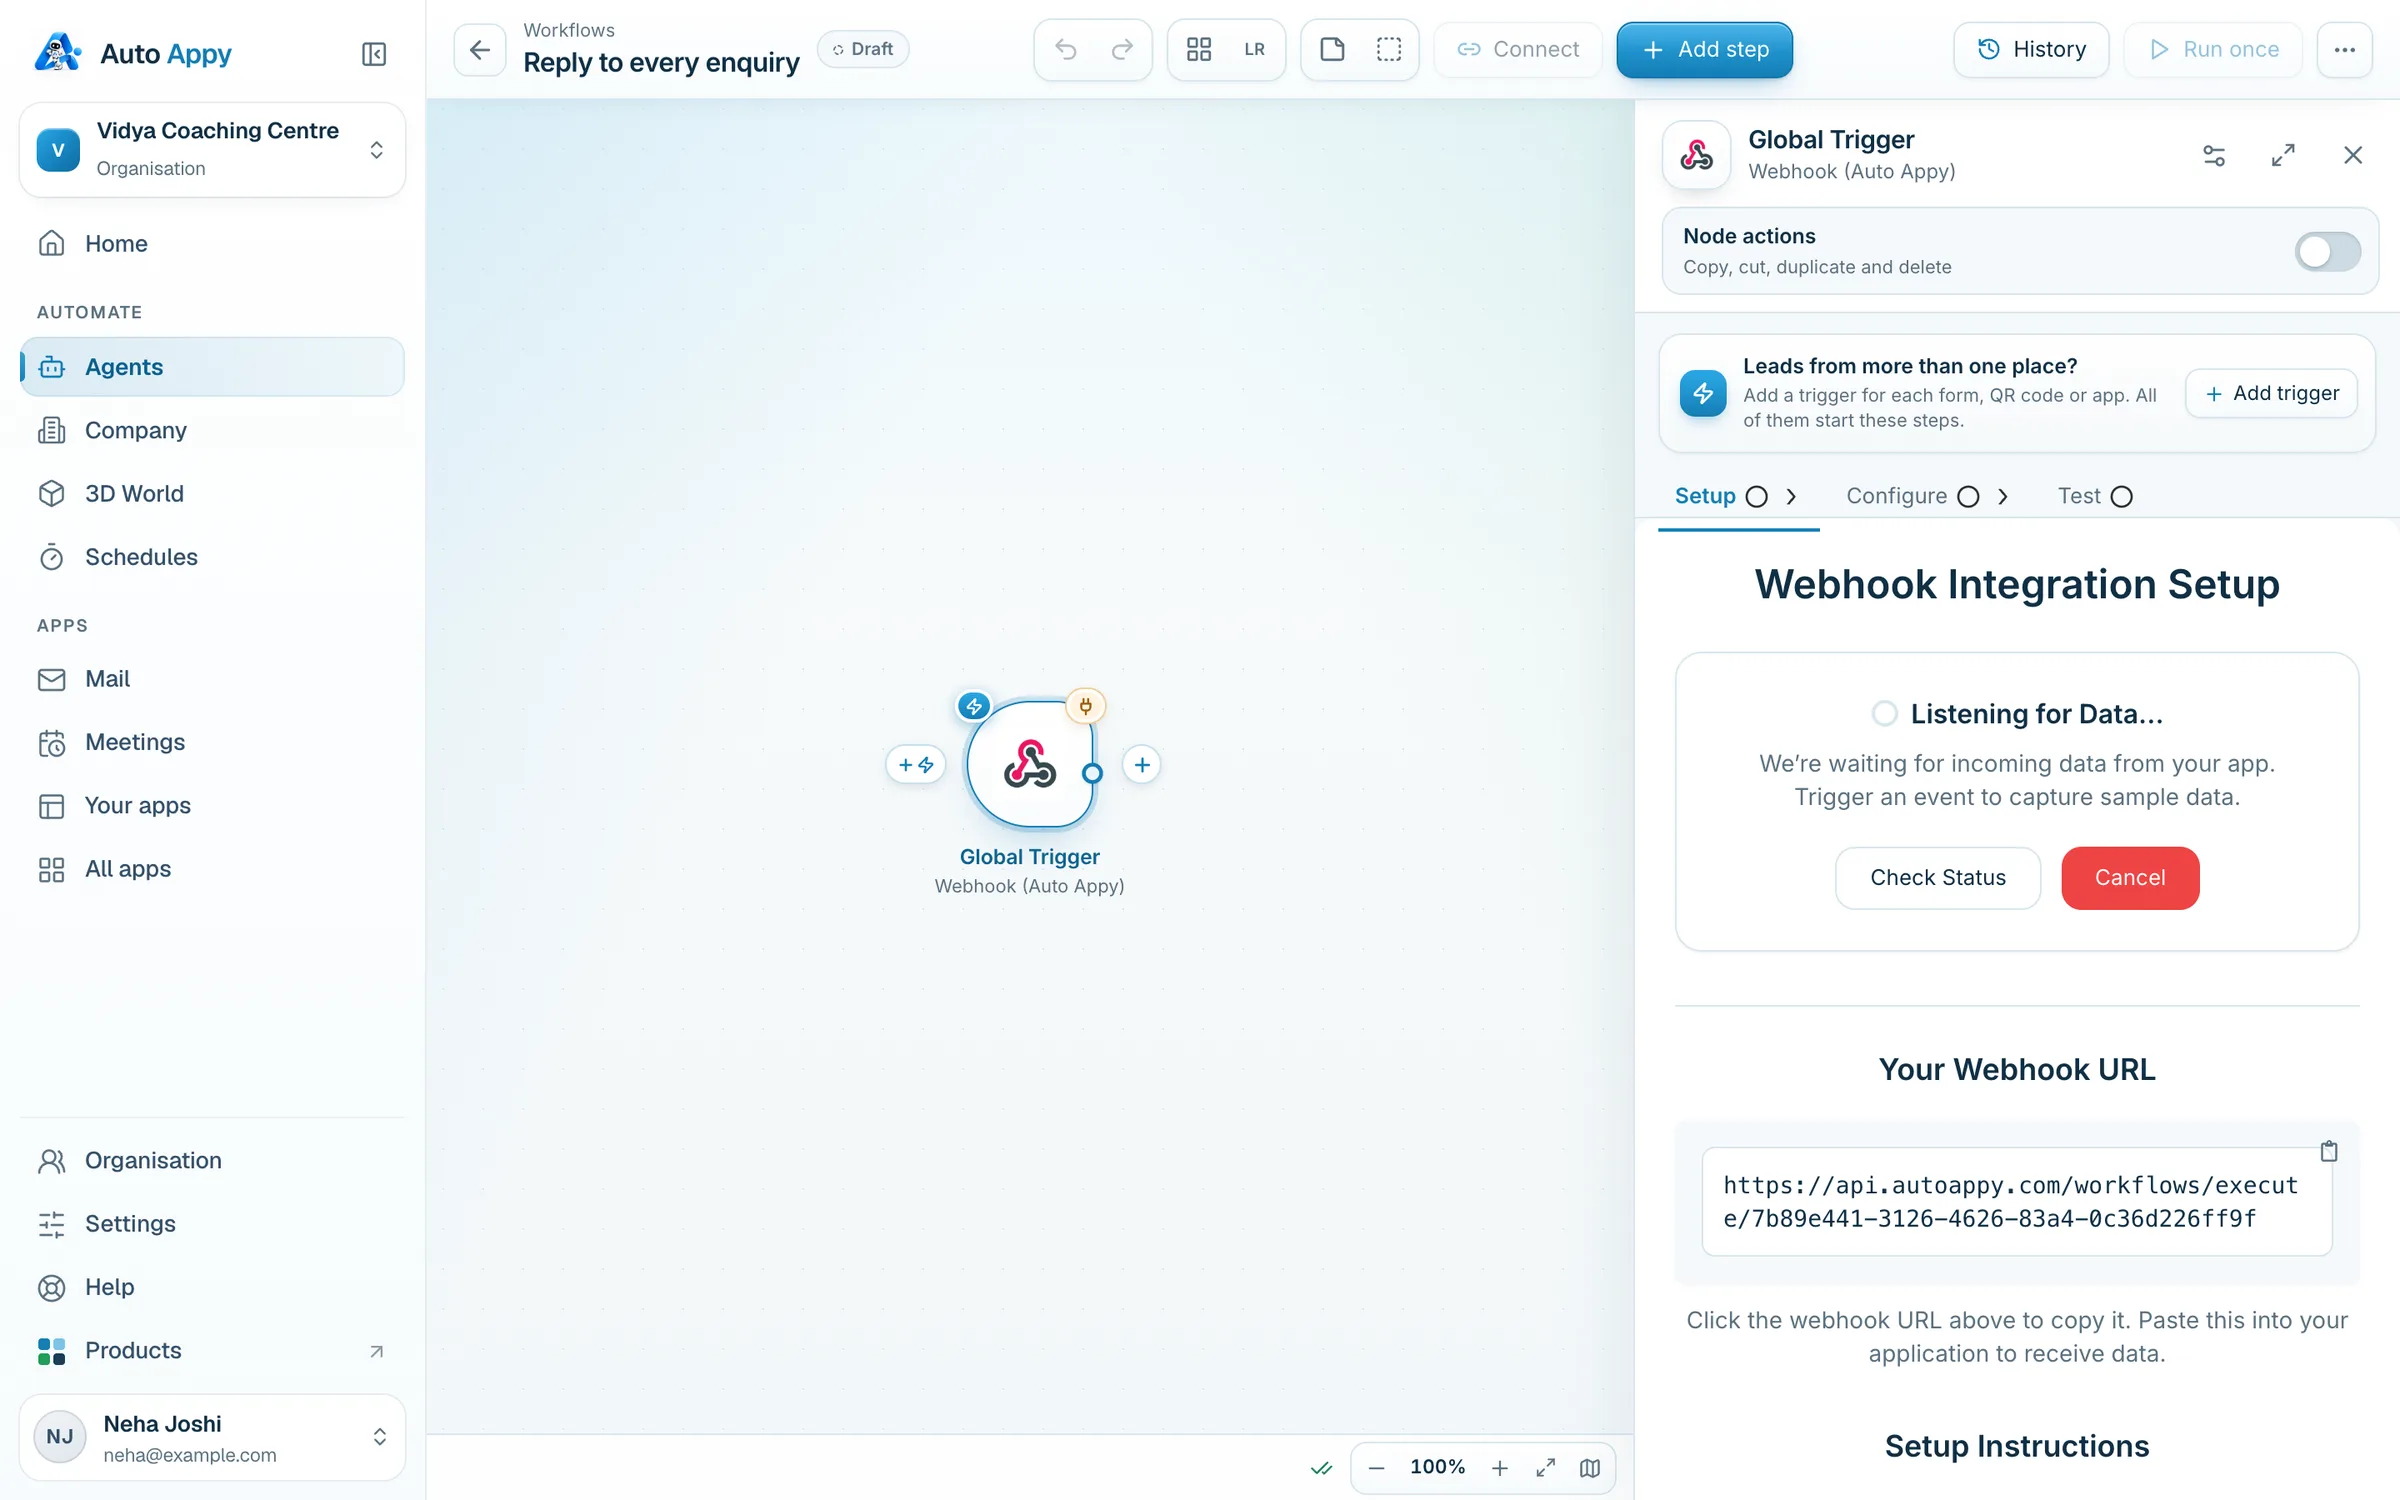Screen dimensions: 2400x1500
Task: Click the webhook URL text box
Action: [2016, 1202]
